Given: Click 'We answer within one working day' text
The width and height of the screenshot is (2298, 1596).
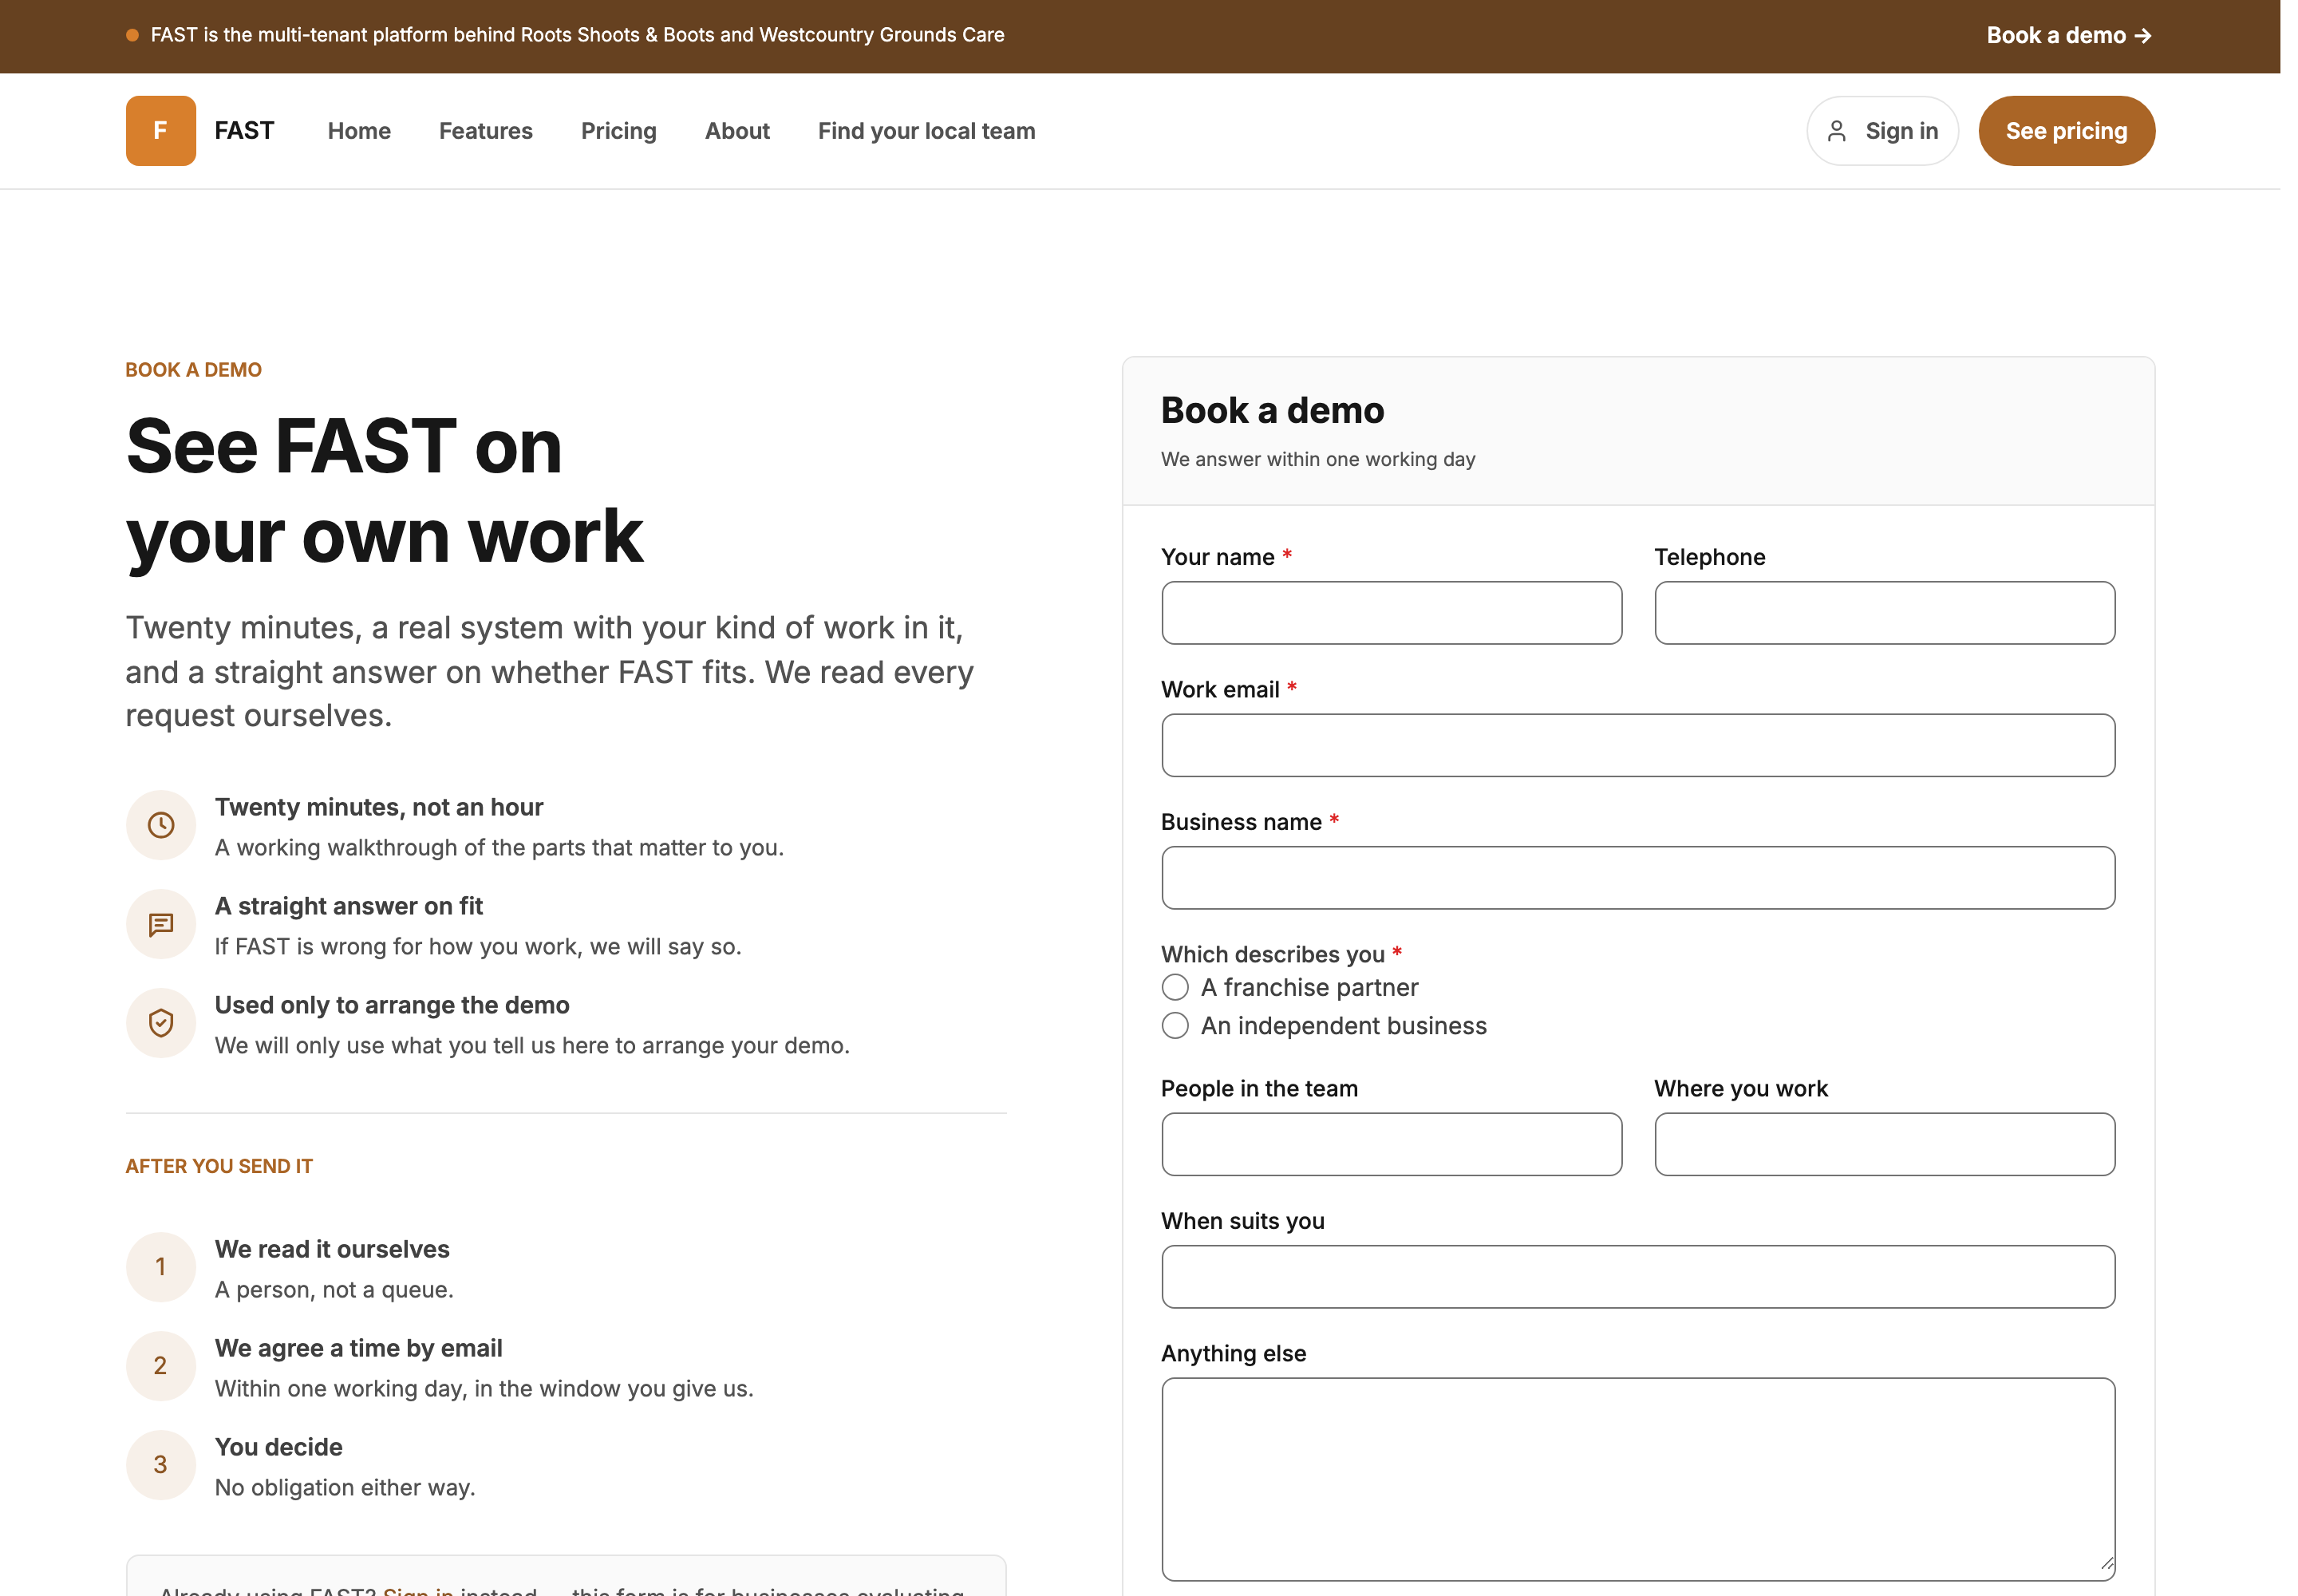Looking at the screenshot, I should tap(1318, 459).
